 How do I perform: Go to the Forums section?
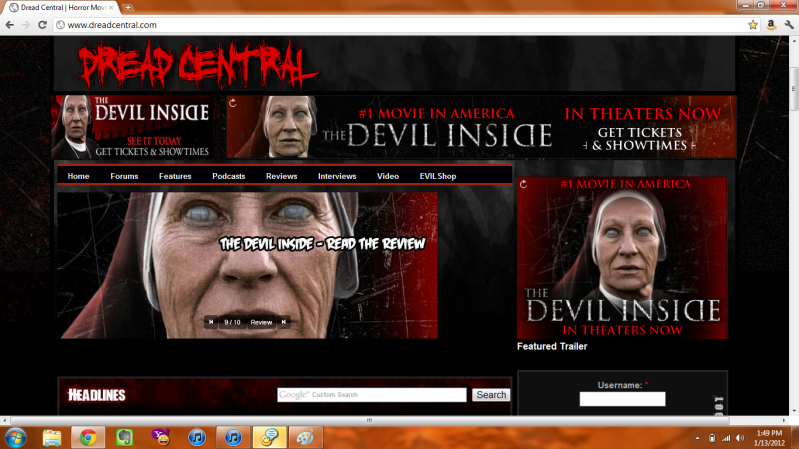pyautogui.click(x=124, y=176)
